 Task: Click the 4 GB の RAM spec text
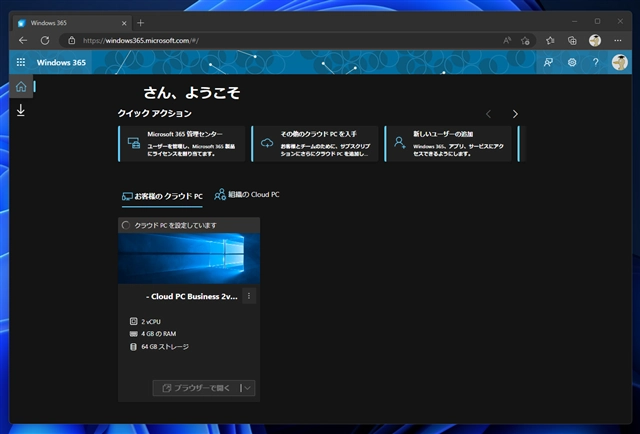(158, 334)
